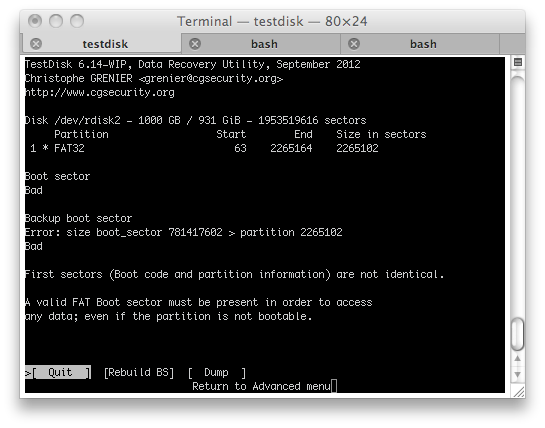This screenshot has height=428, width=545.
Task: Select the Dump option
Action: pos(217,372)
